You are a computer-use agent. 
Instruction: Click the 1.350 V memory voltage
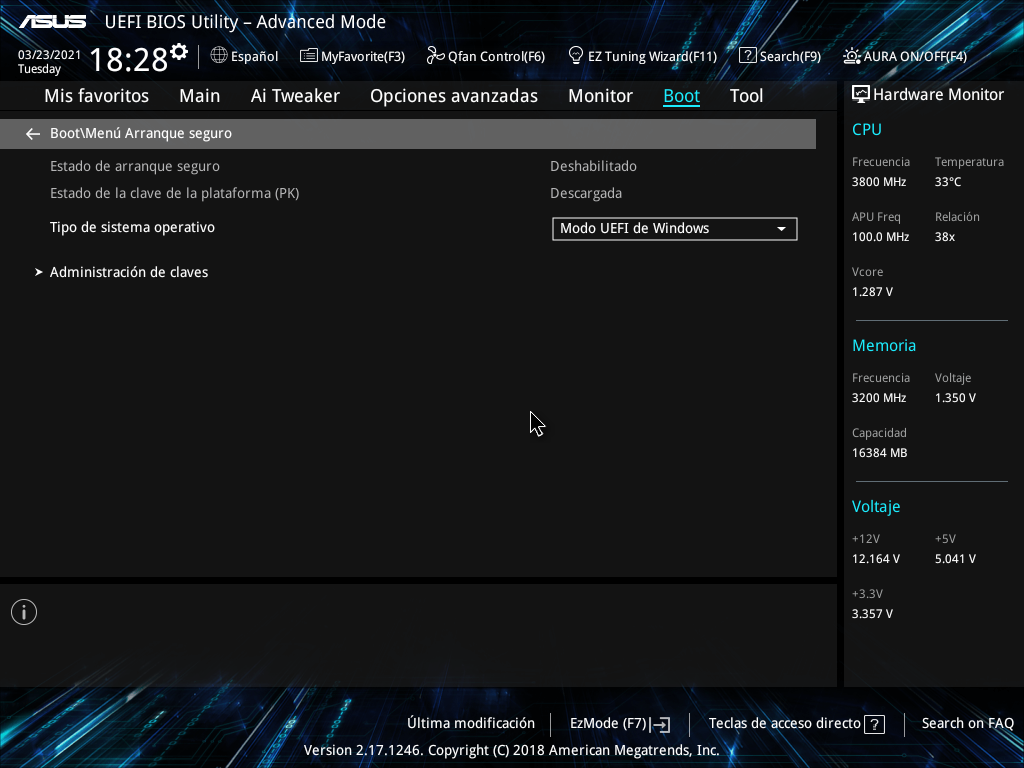tap(955, 398)
